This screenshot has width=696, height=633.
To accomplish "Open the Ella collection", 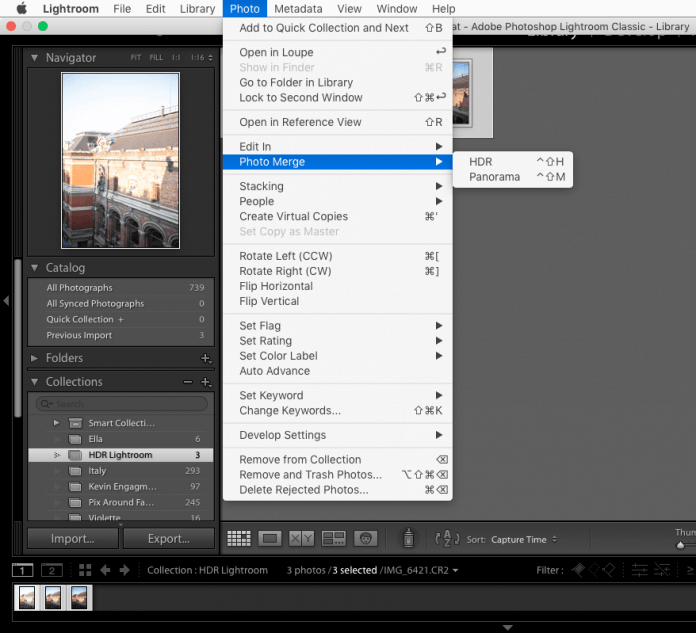I will coord(121,439).
